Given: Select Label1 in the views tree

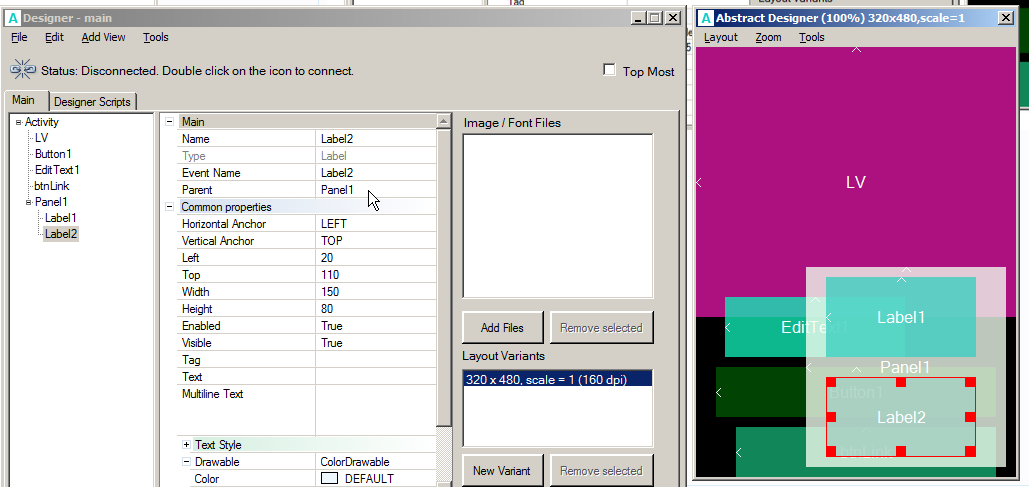Looking at the screenshot, I should (60, 218).
